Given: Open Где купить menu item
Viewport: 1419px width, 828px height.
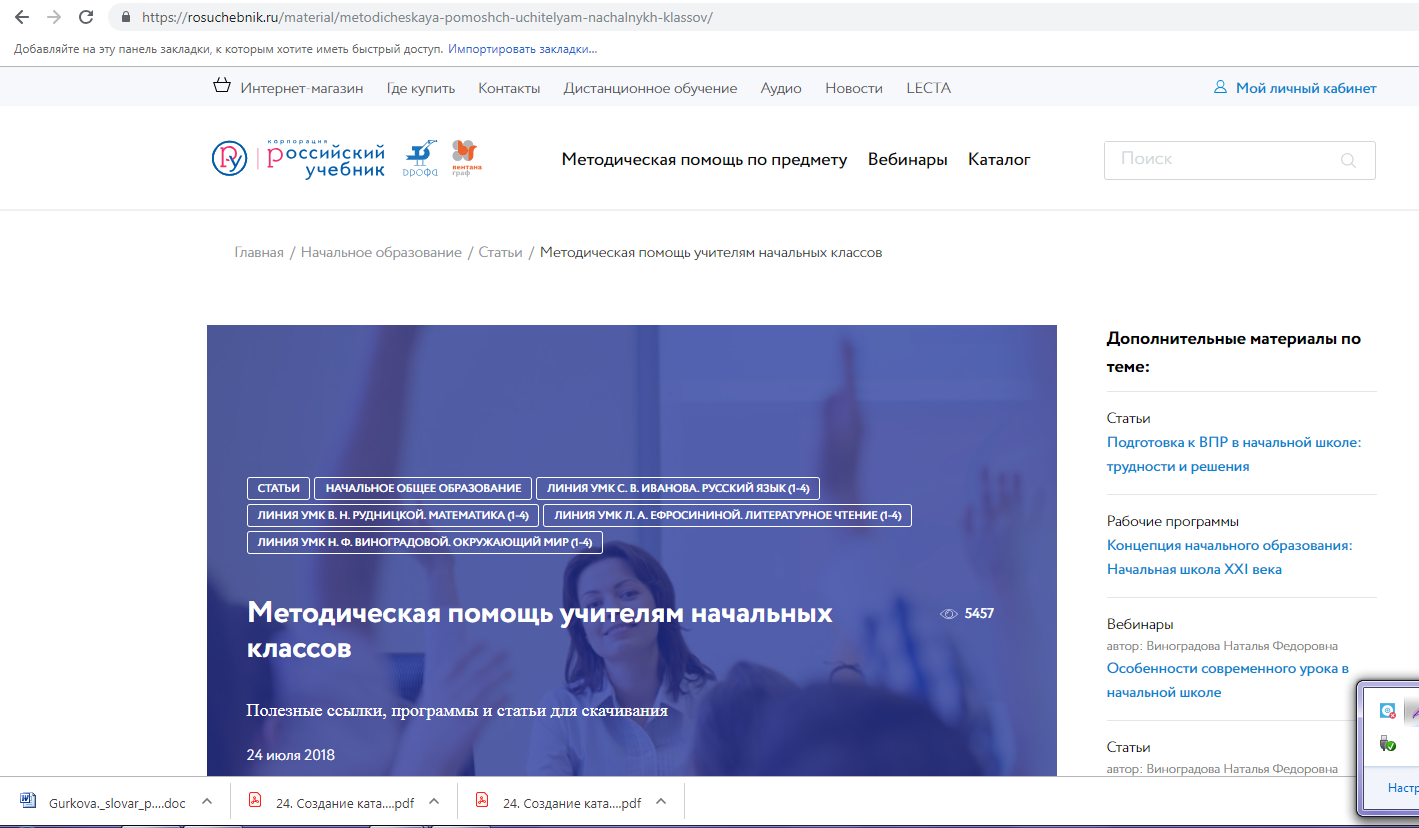Looking at the screenshot, I should (x=421, y=88).
